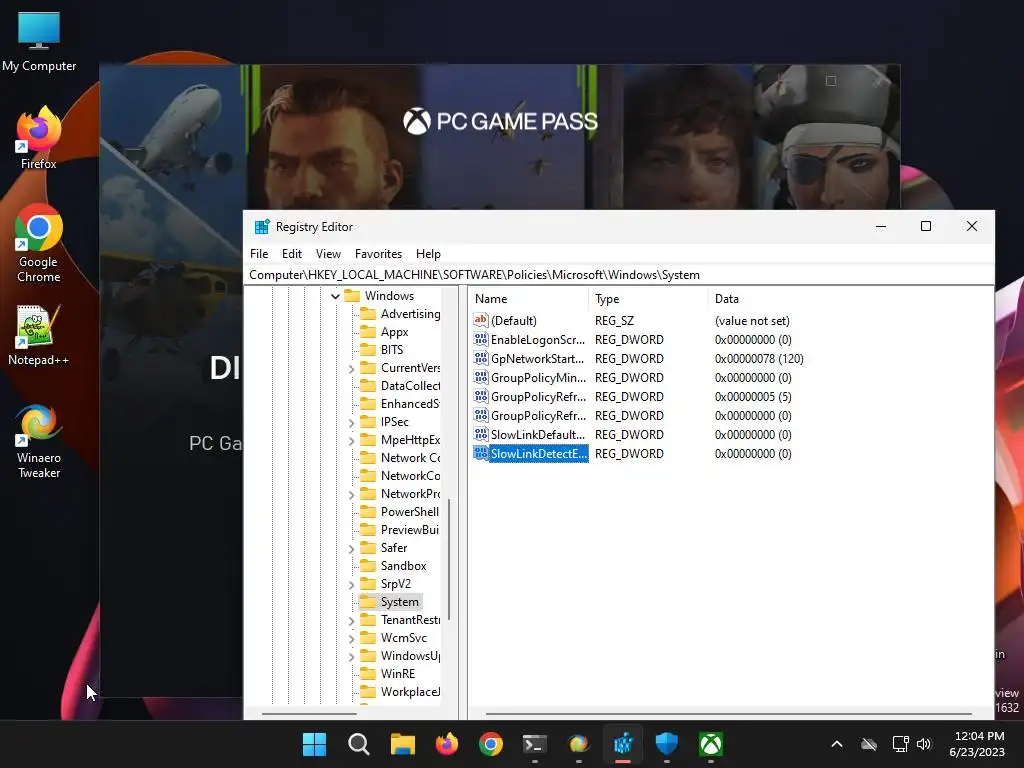Open the Edit menu in Registry Editor
1024x768 pixels.
(x=291, y=254)
